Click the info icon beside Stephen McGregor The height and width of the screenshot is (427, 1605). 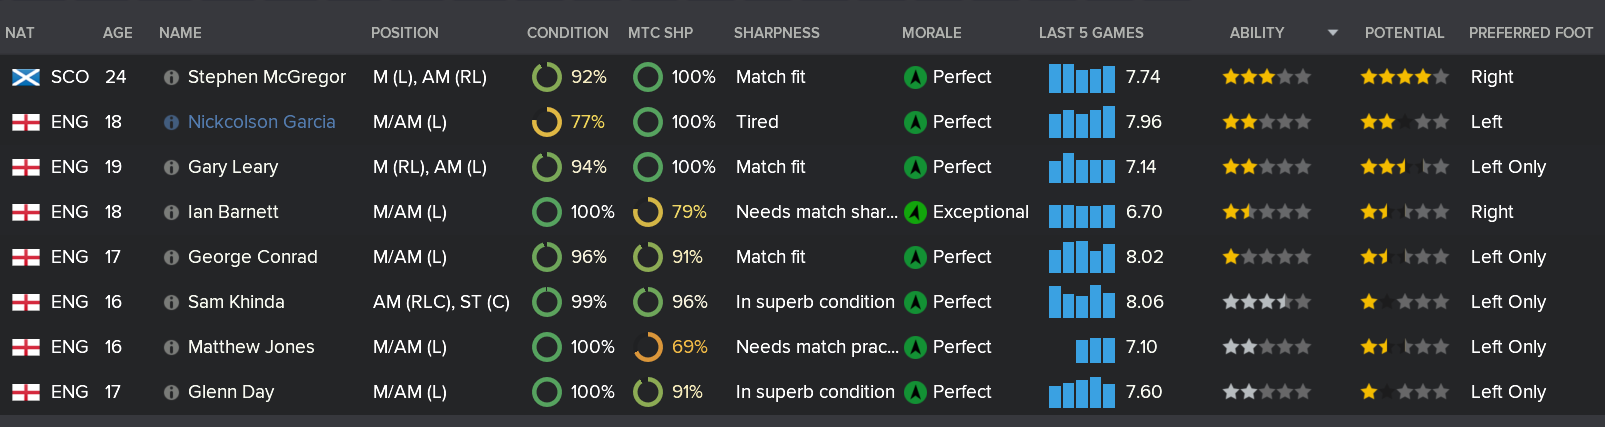tap(171, 77)
